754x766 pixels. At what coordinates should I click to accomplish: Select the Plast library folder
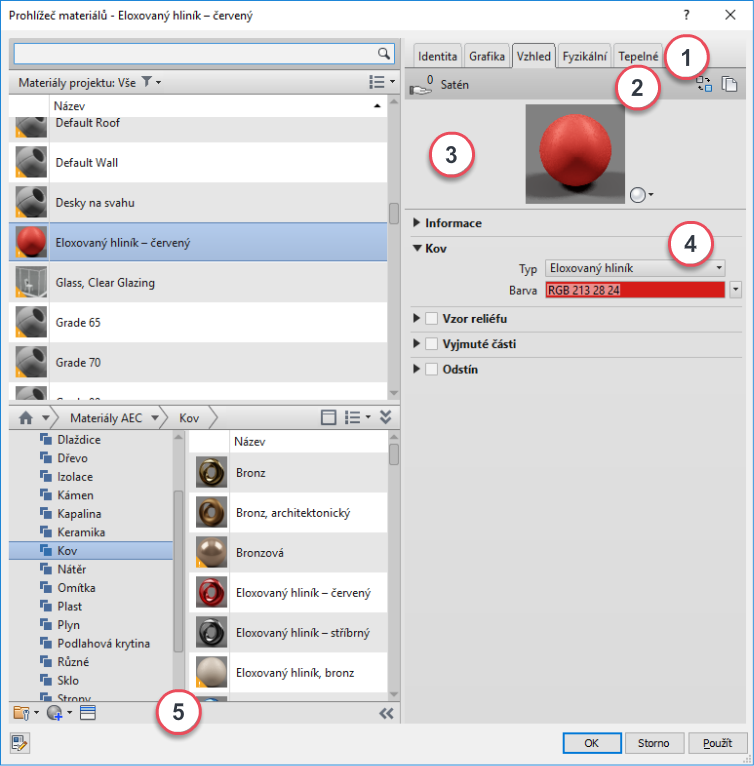pyautogui.click(x=69, y=606)
